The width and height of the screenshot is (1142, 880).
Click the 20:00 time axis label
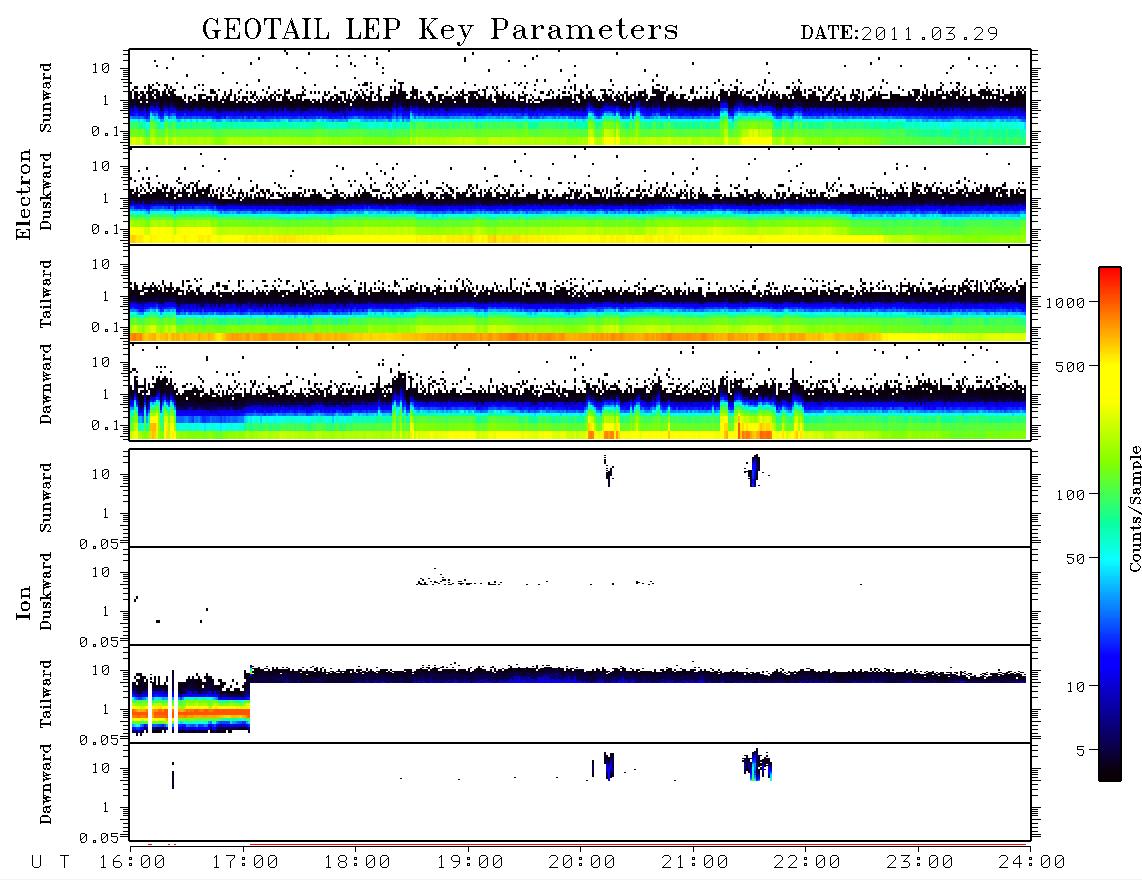tap(582, 863)
